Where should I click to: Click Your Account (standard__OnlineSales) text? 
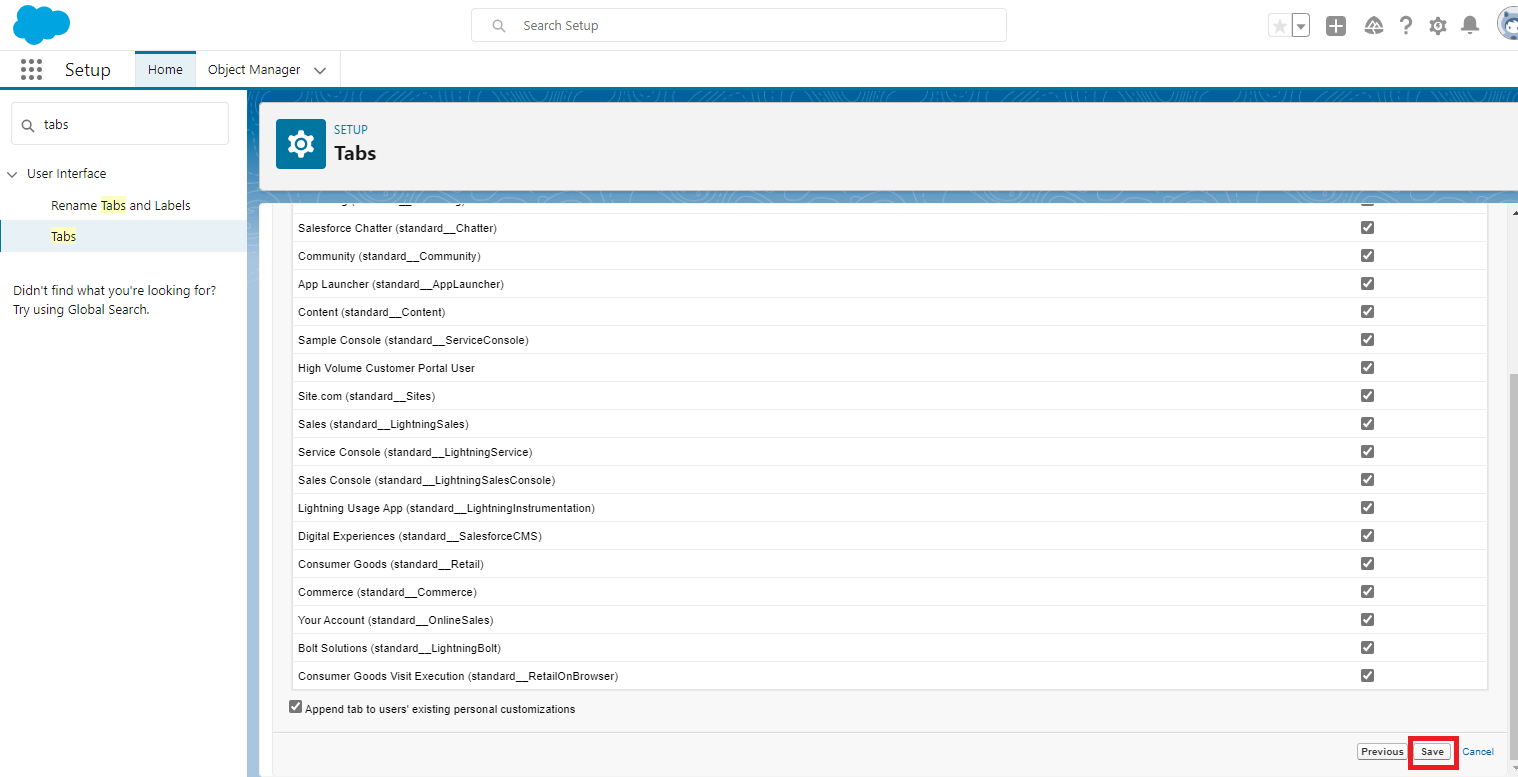396,620
